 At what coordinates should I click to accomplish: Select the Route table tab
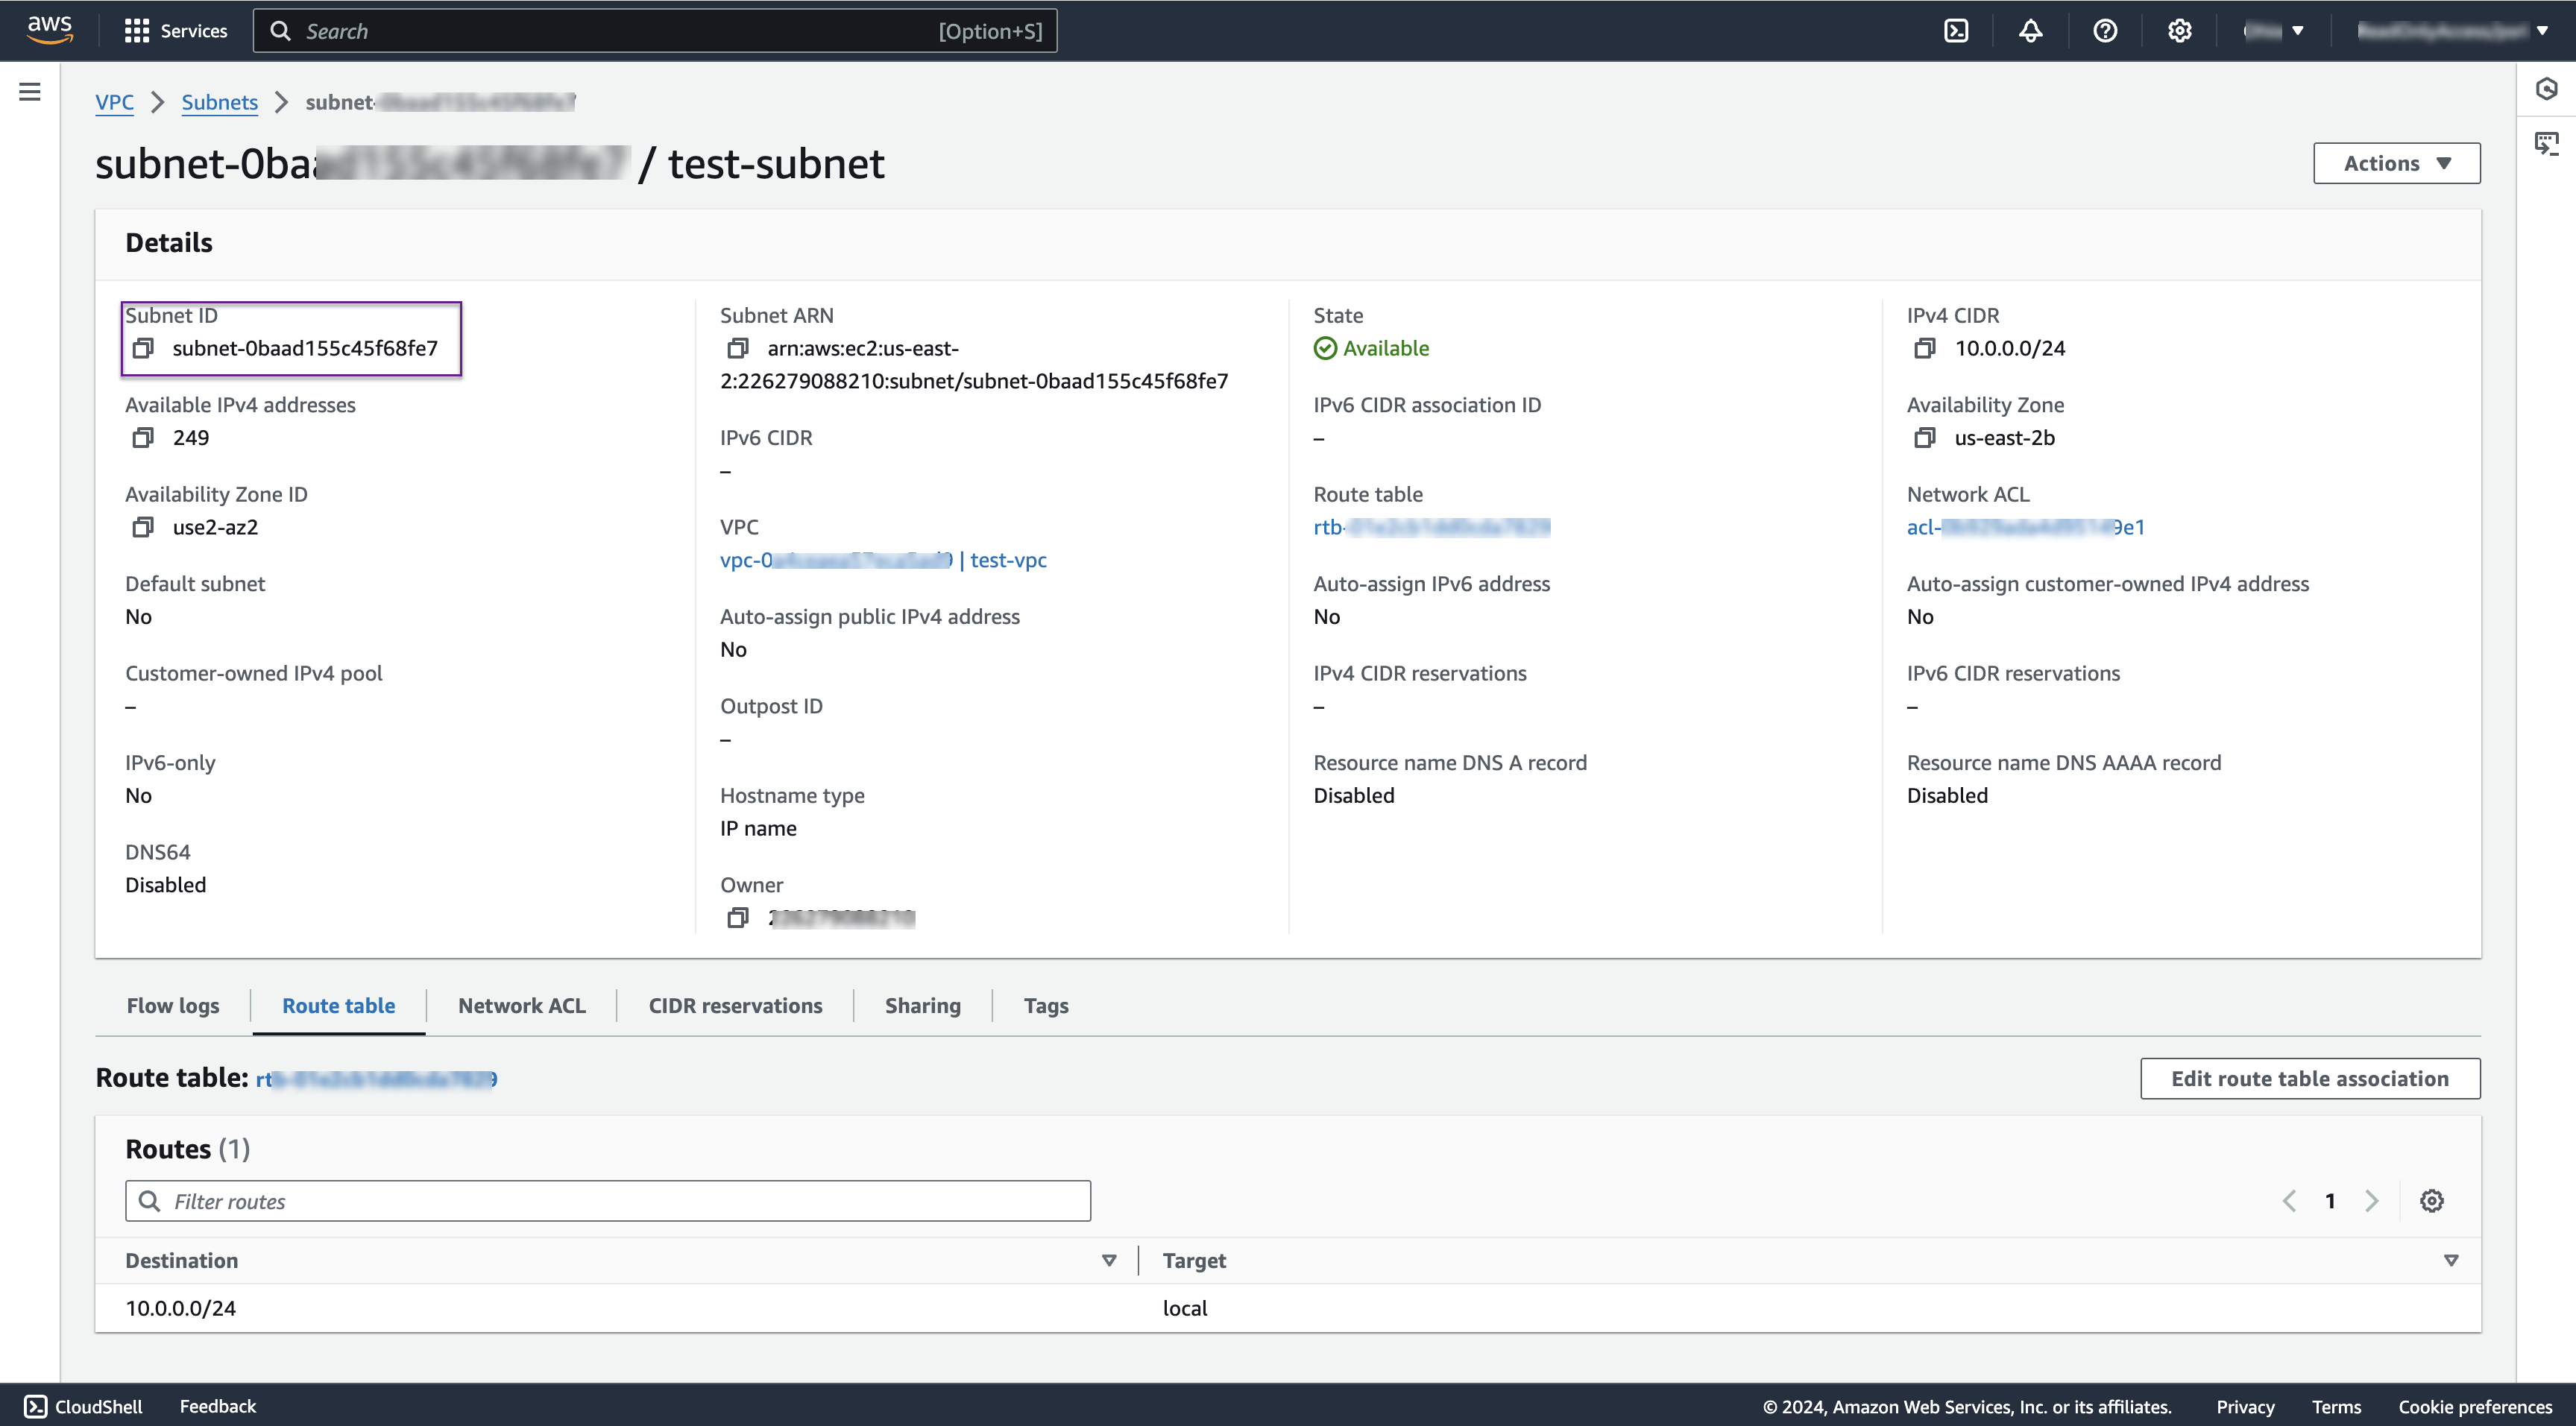coord(339,1005)
